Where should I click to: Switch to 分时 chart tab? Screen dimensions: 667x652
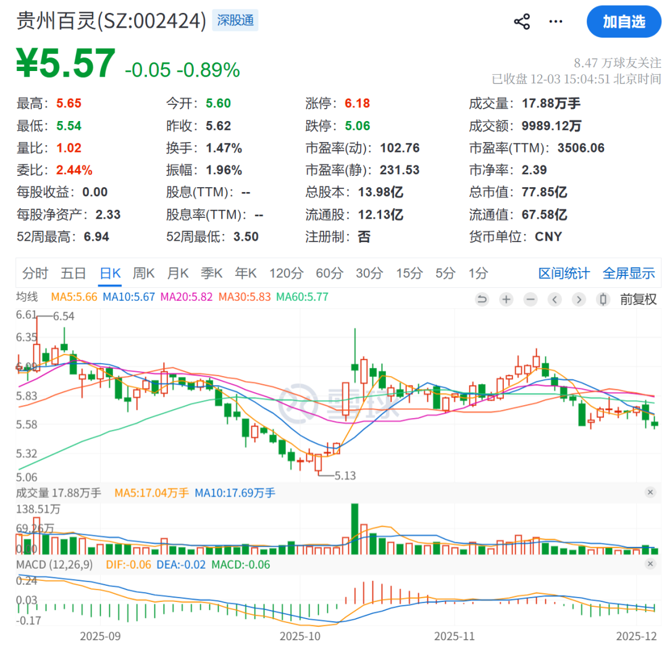(x=35, y=273)
